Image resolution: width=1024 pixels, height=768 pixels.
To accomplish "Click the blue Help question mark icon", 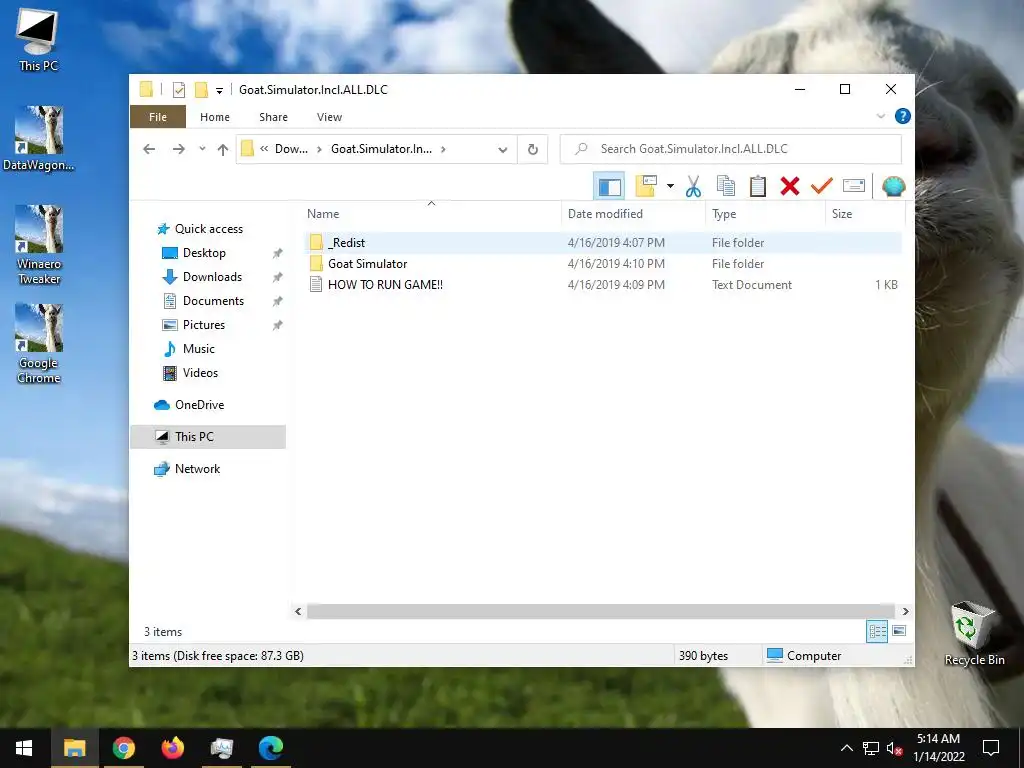I will [903, 116].
